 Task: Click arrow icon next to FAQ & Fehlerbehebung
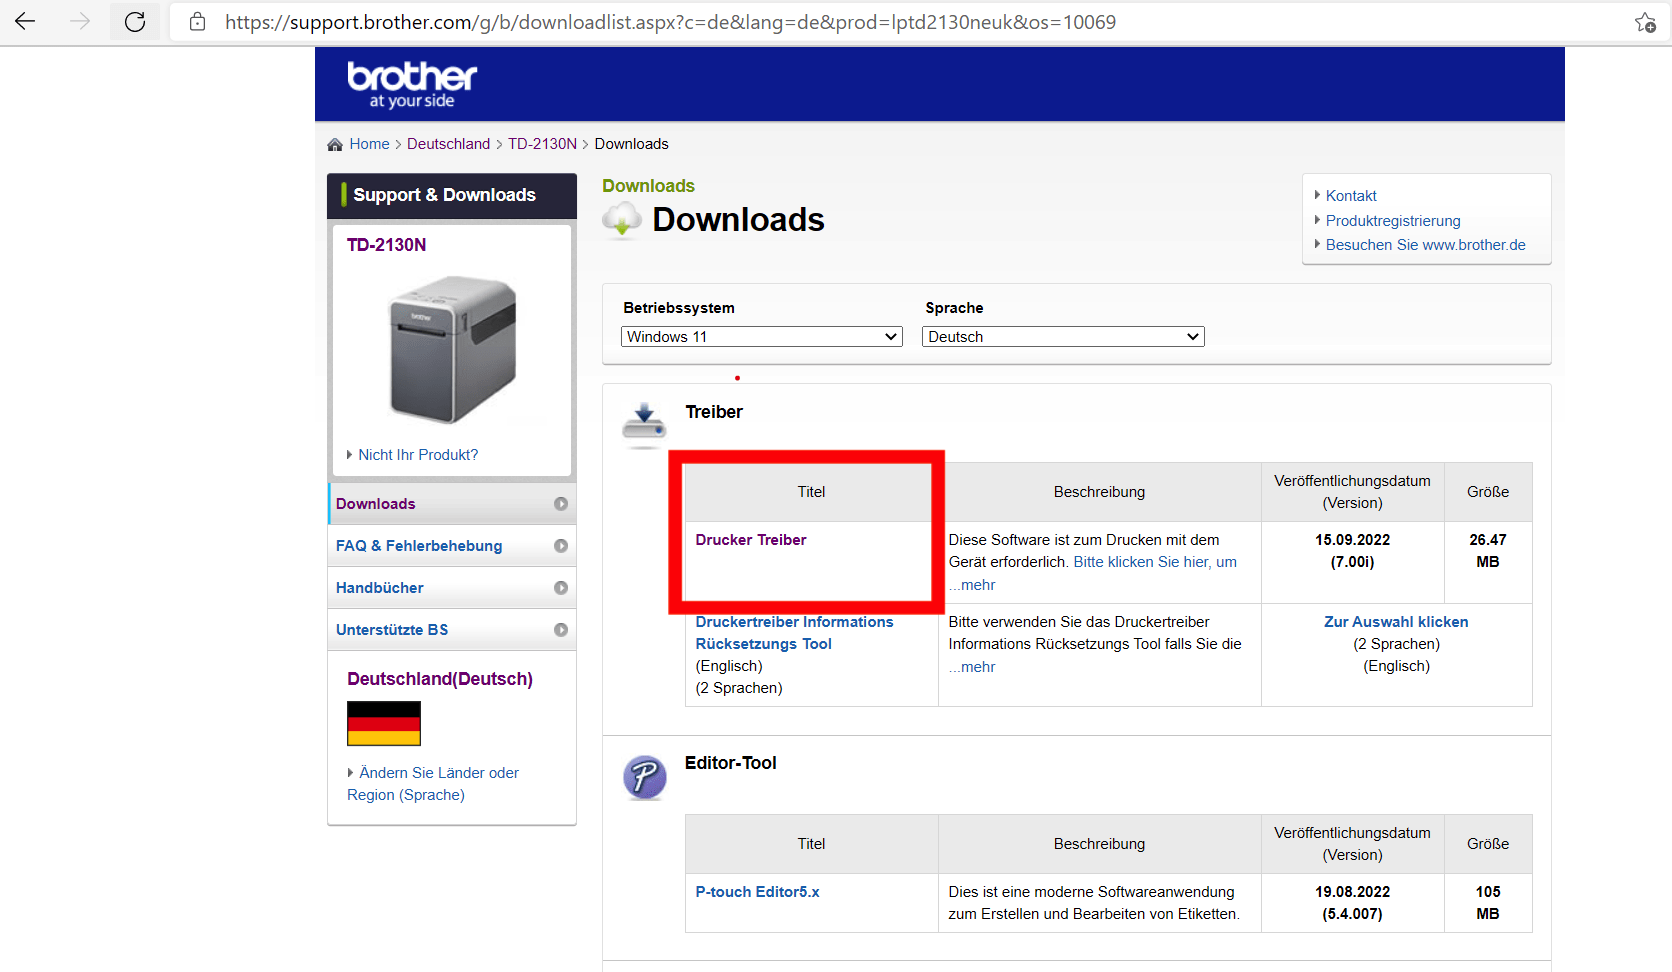click(561, 546)
